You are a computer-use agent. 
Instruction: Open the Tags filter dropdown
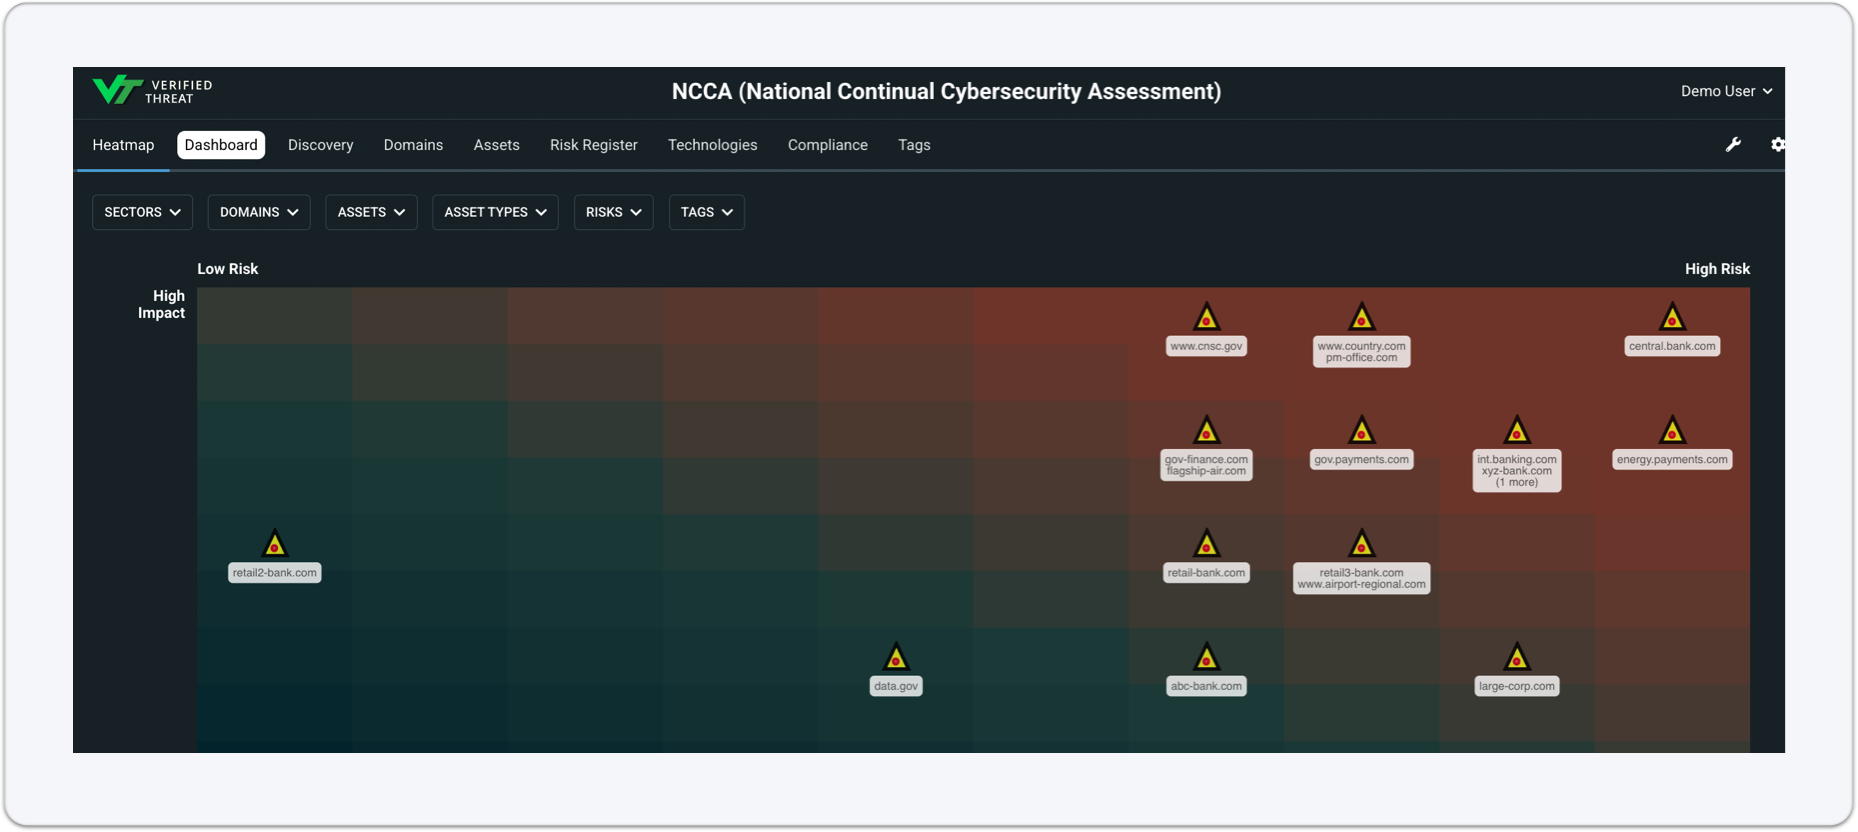(706, 212)
